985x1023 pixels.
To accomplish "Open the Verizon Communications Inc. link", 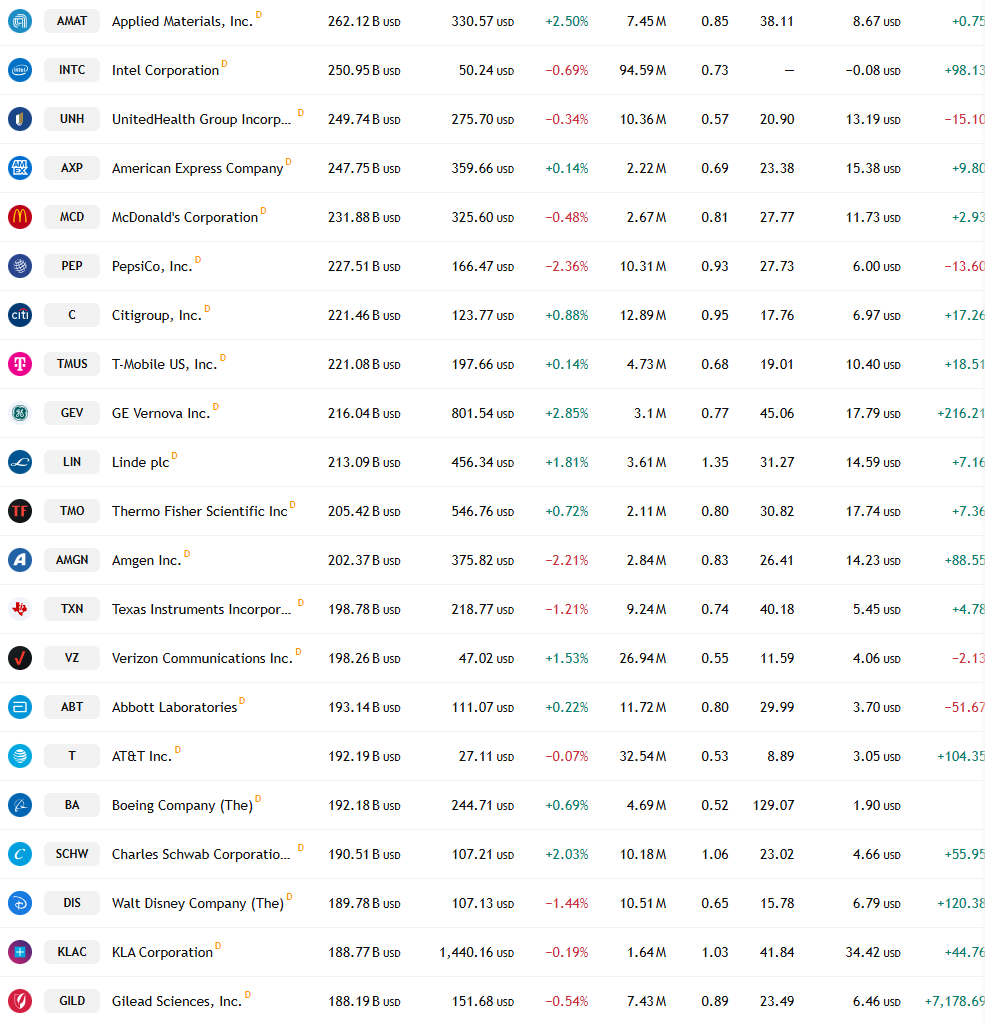I will 202,658.
